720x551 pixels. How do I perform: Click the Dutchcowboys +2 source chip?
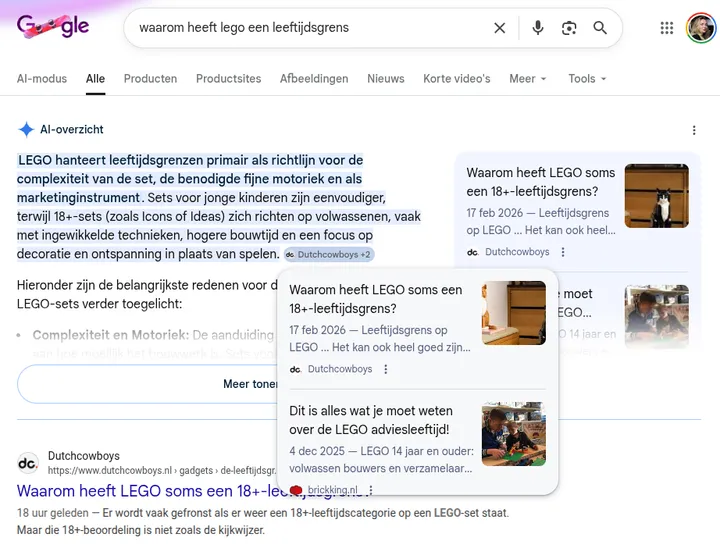(329, 254)
